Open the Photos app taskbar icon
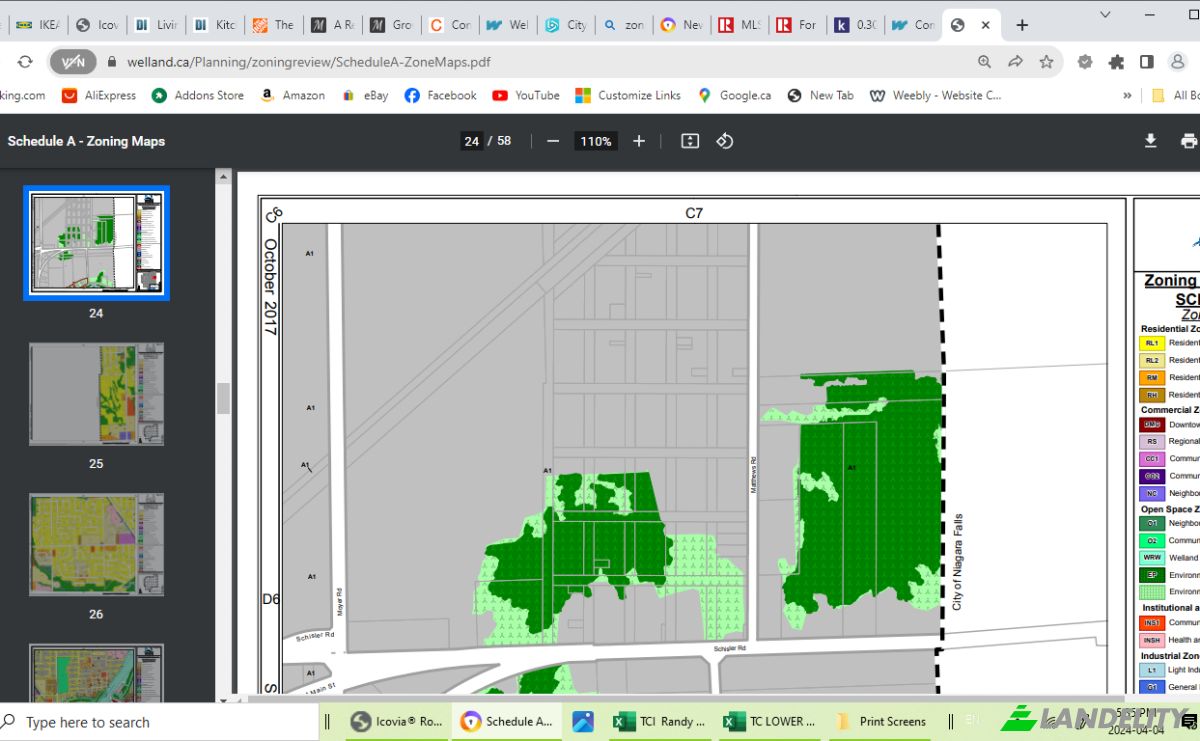This screenshot has height=741, width=1200. 583,721
